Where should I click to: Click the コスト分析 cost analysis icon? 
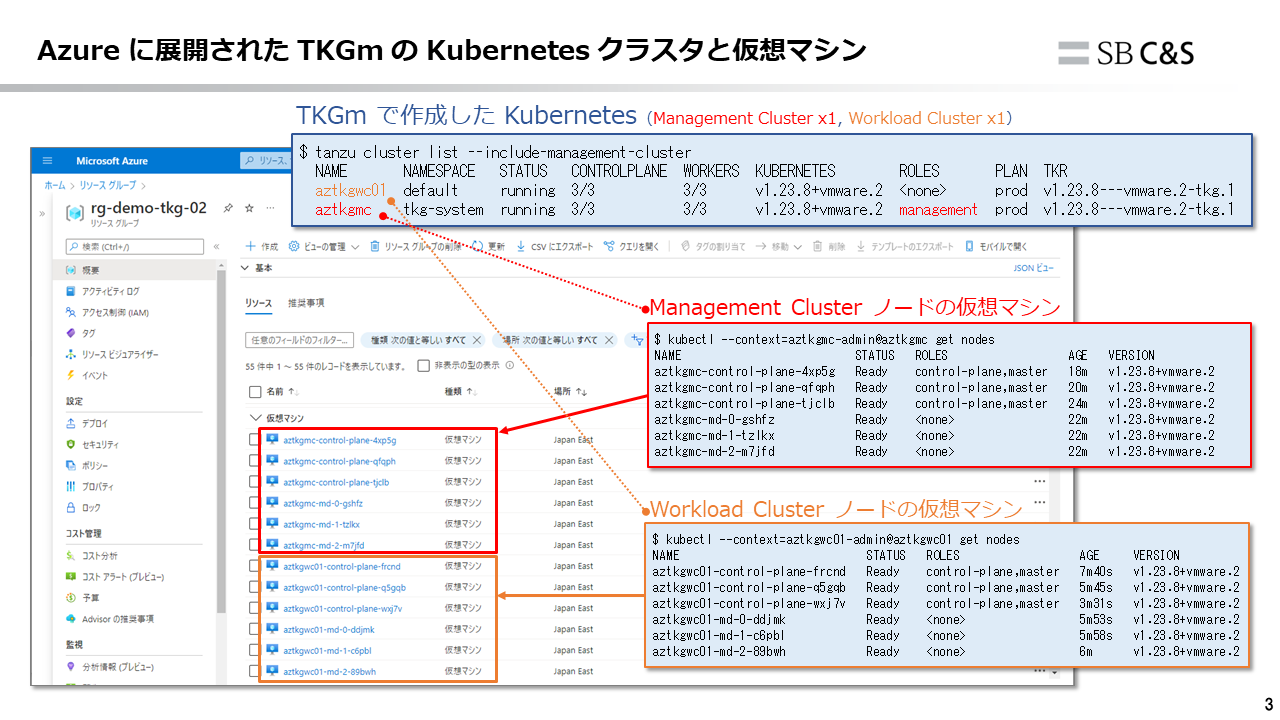(71, 555)
